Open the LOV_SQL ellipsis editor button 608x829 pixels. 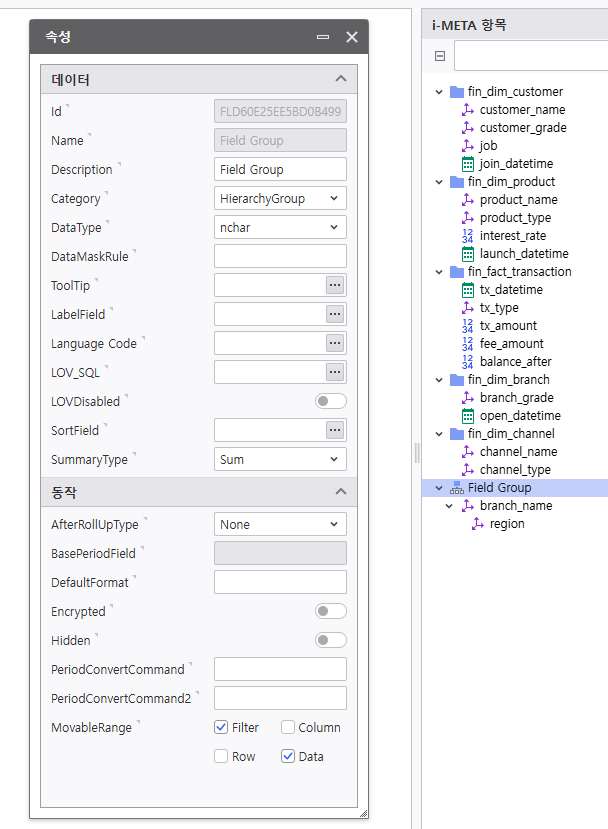(335, 372)
